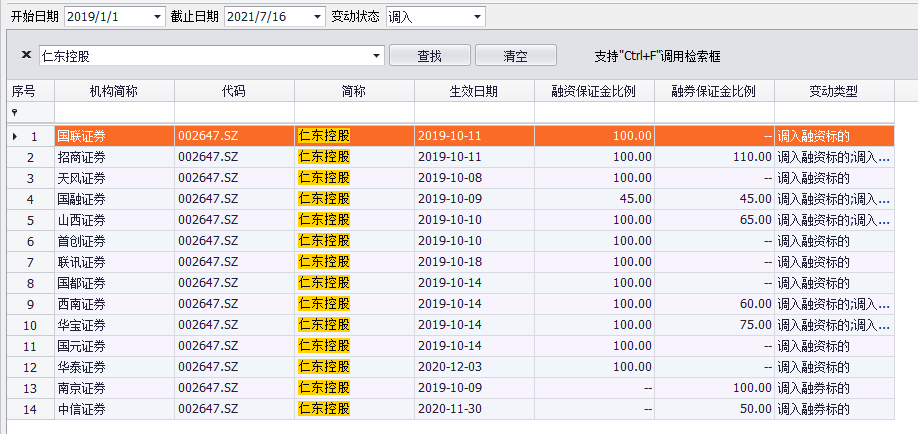Click the row indicator arrow beside row 1
The height and width of the screenshot is (434, 918).
pos(15,136)
